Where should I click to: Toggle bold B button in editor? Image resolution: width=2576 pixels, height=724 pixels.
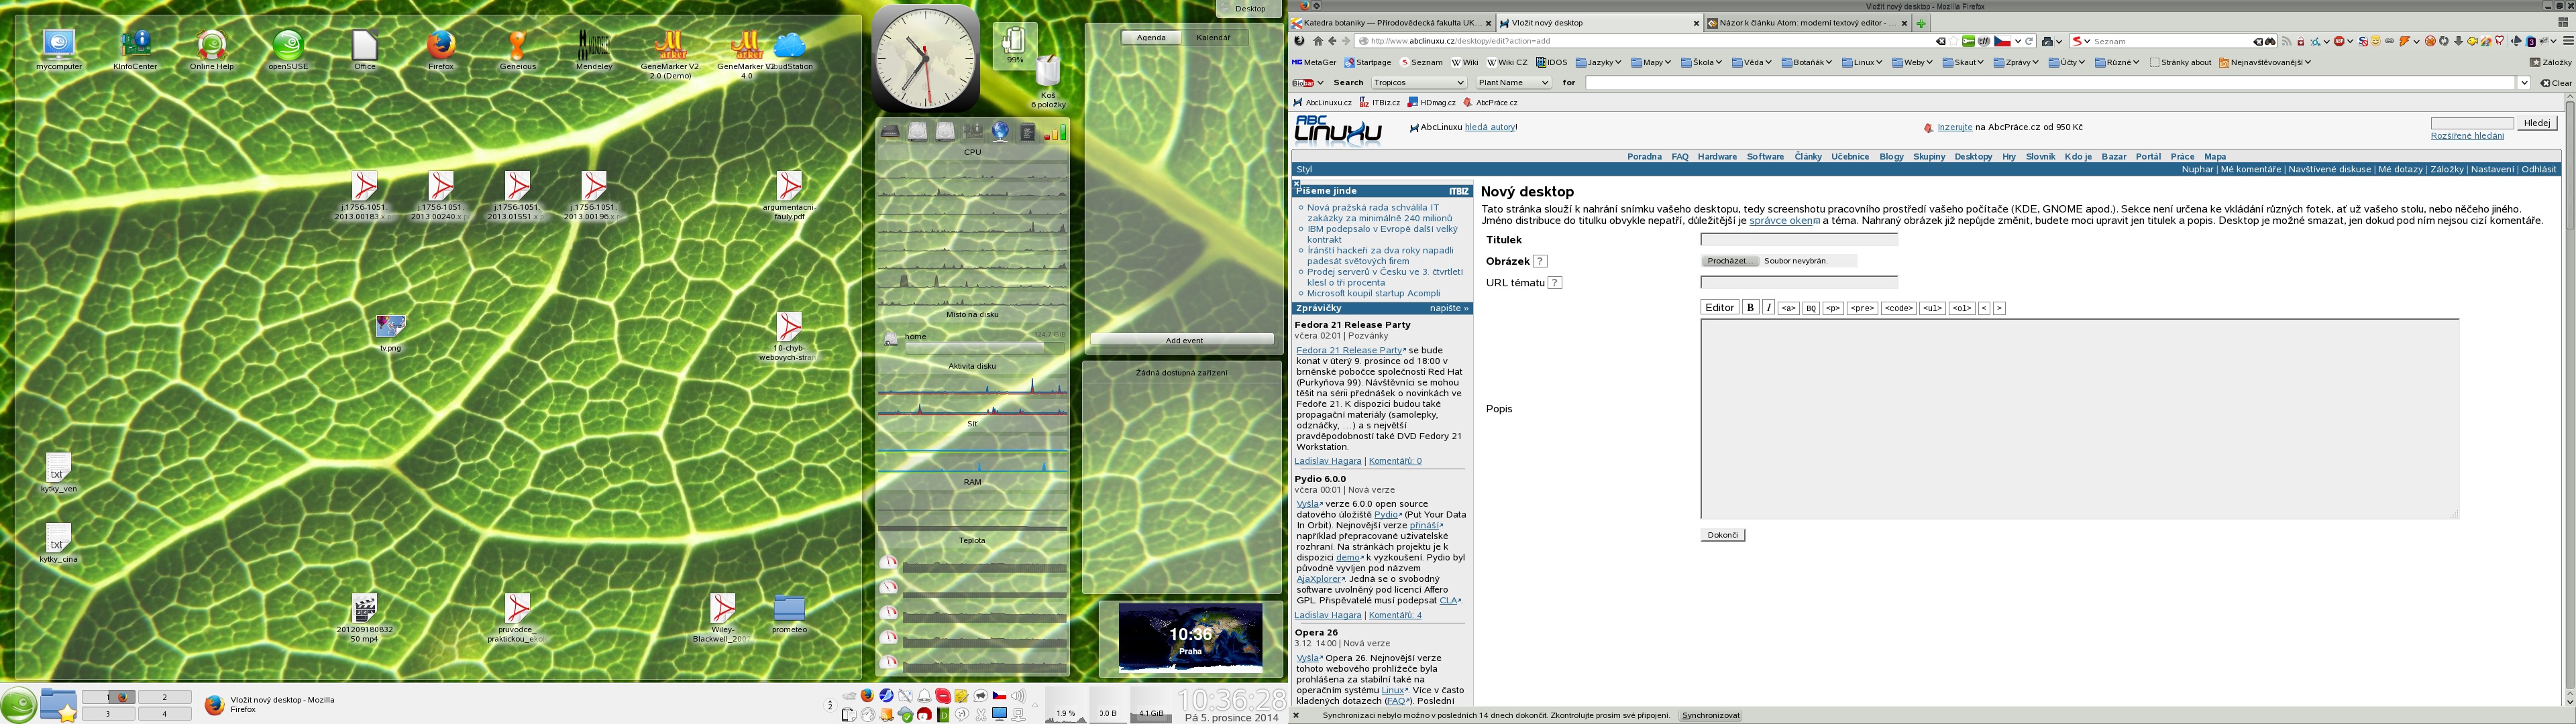tap(1750, 308)
